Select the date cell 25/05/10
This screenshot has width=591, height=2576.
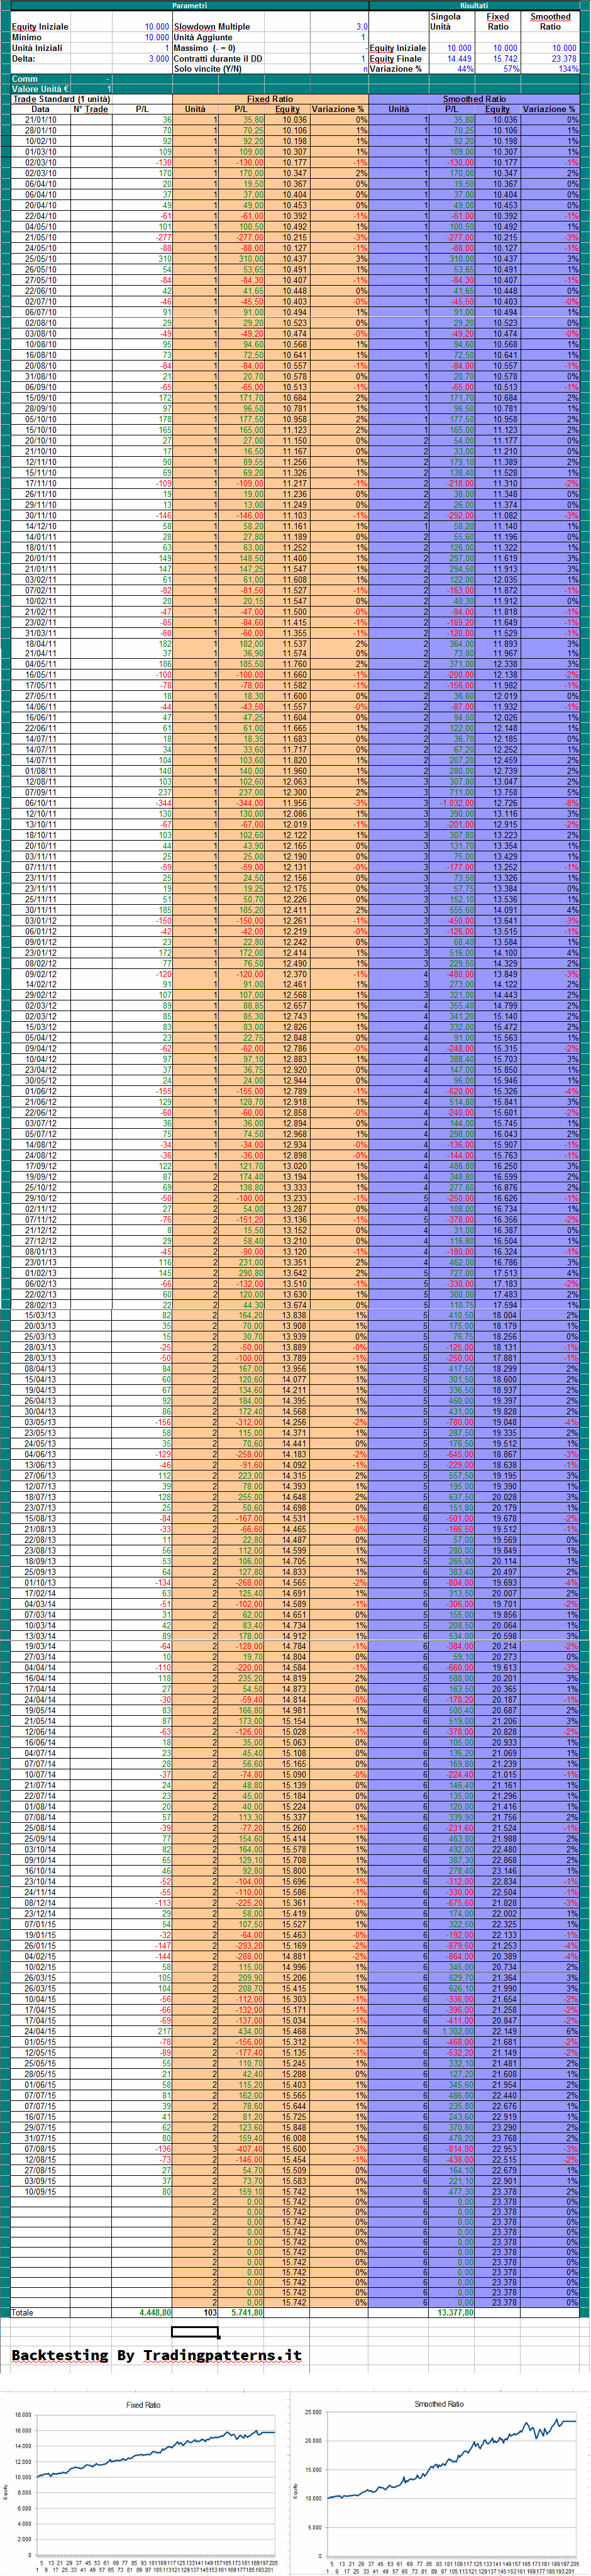[x=40, y=258]
